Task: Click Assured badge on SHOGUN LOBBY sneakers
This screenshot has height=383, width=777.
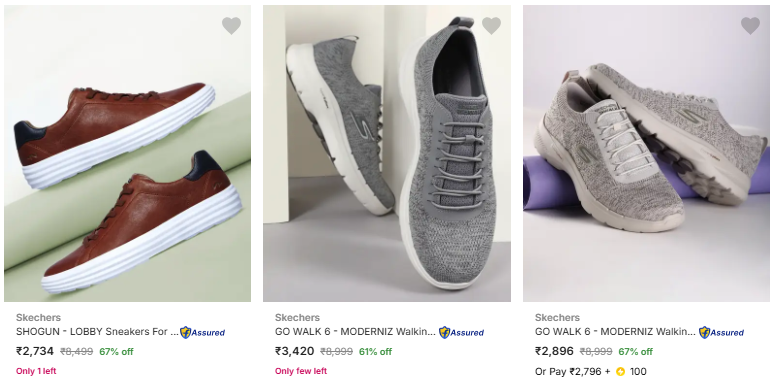Action: pos(202,332)
